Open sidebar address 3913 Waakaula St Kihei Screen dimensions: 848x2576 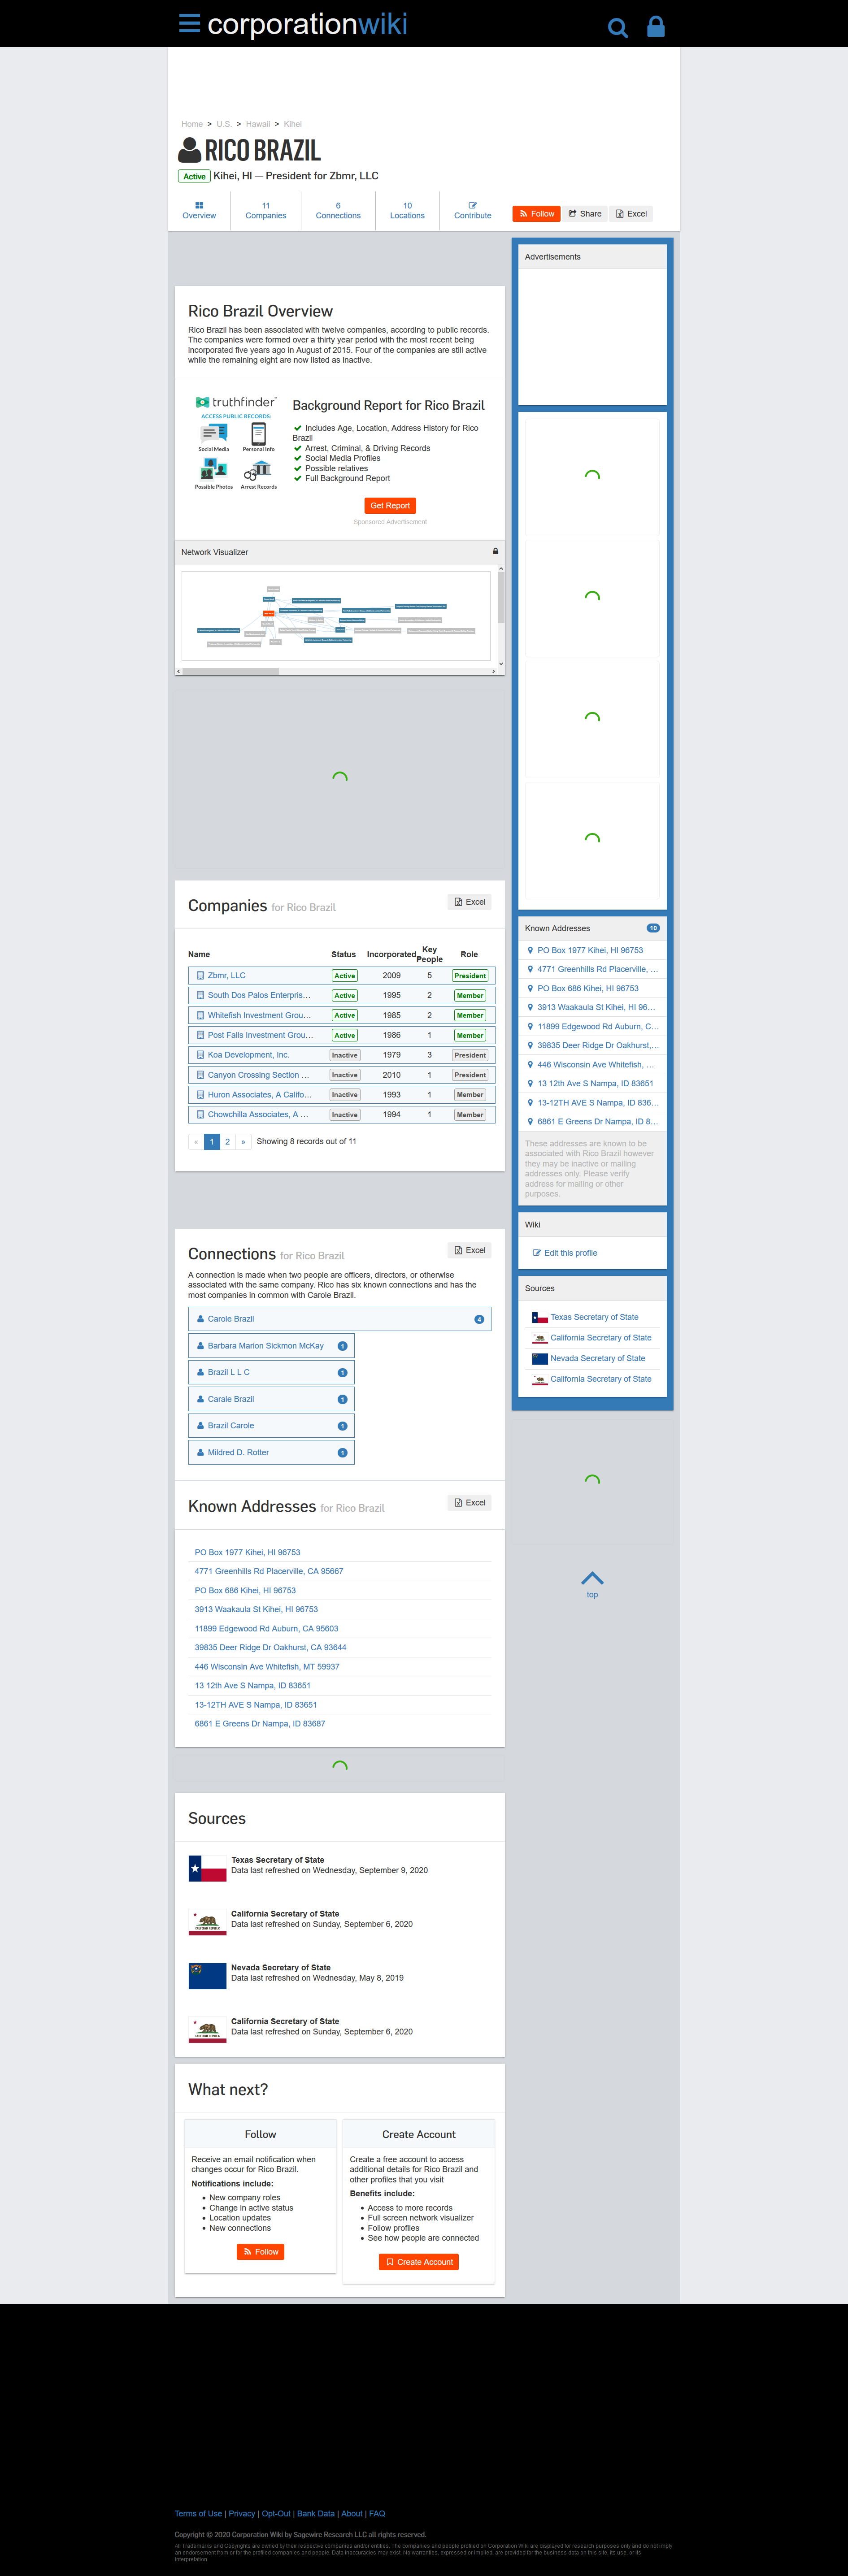pos(597,1007)
